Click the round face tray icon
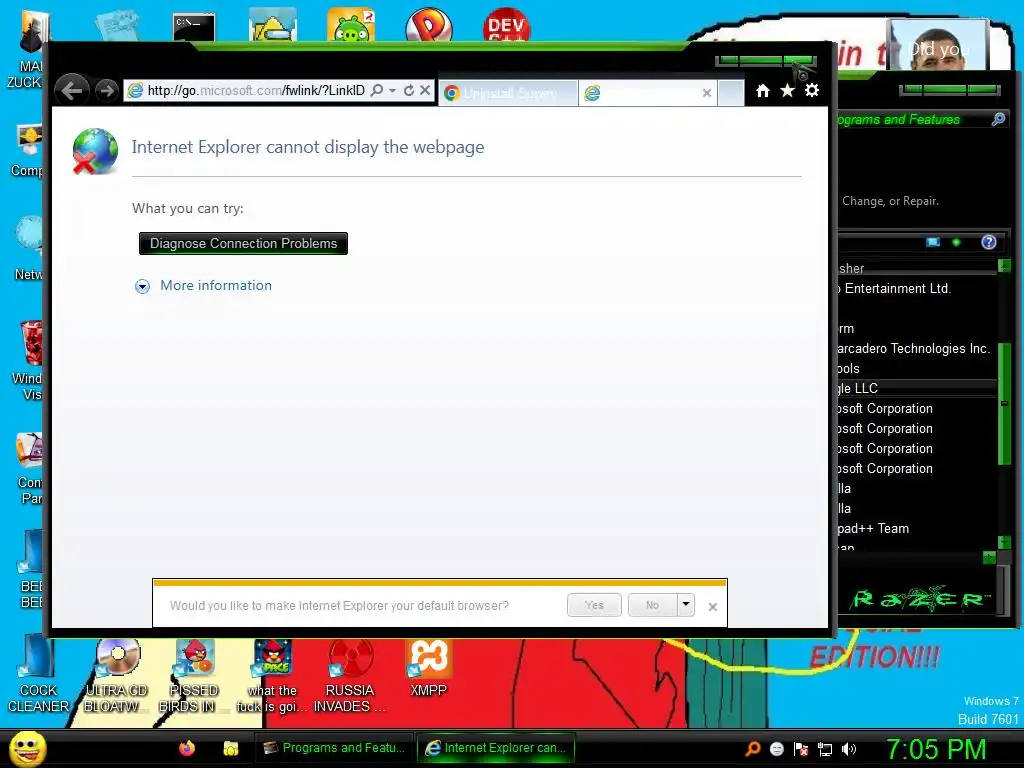 (776, 748)
